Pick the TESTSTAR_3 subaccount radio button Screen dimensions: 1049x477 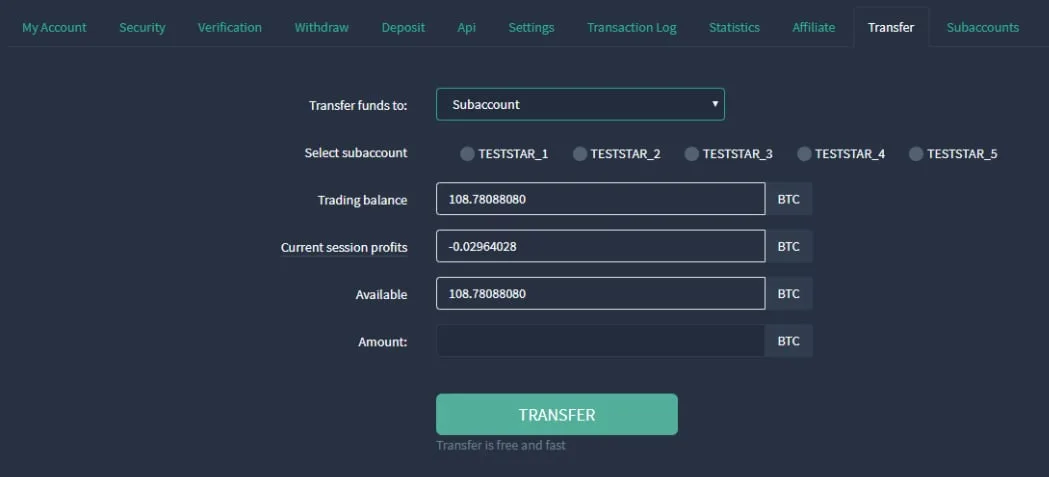(691, 154)
